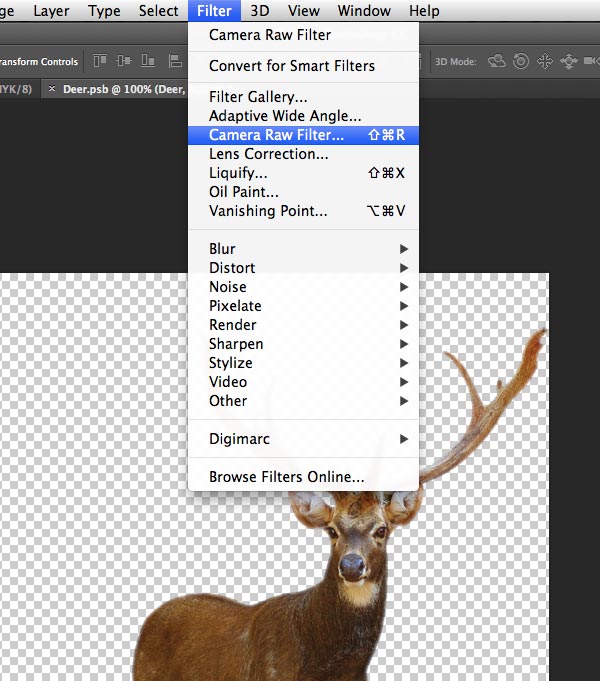This screenshot has height=681, width=600.
Task: Select the 3D Rotate mode icon
Action: coord(497,62)
